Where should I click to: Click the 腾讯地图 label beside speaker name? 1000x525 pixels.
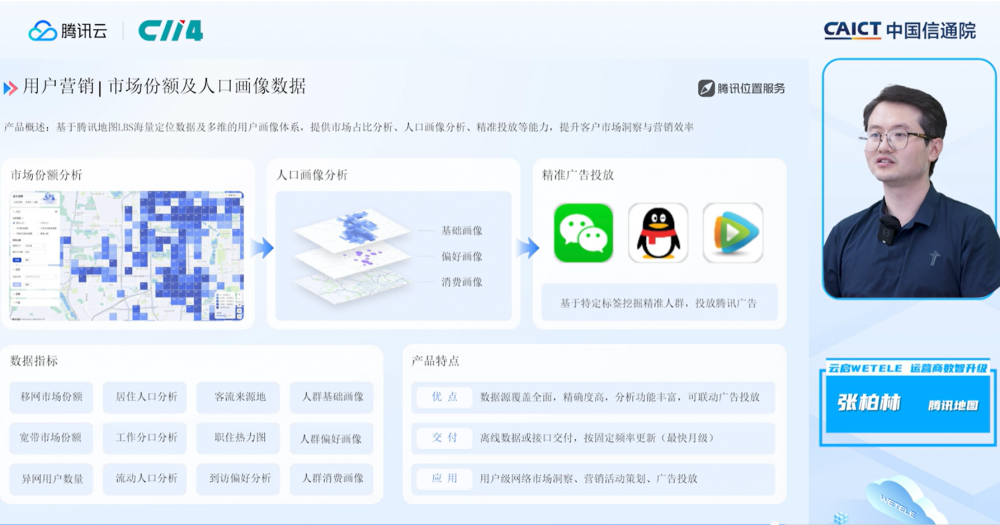953,405
